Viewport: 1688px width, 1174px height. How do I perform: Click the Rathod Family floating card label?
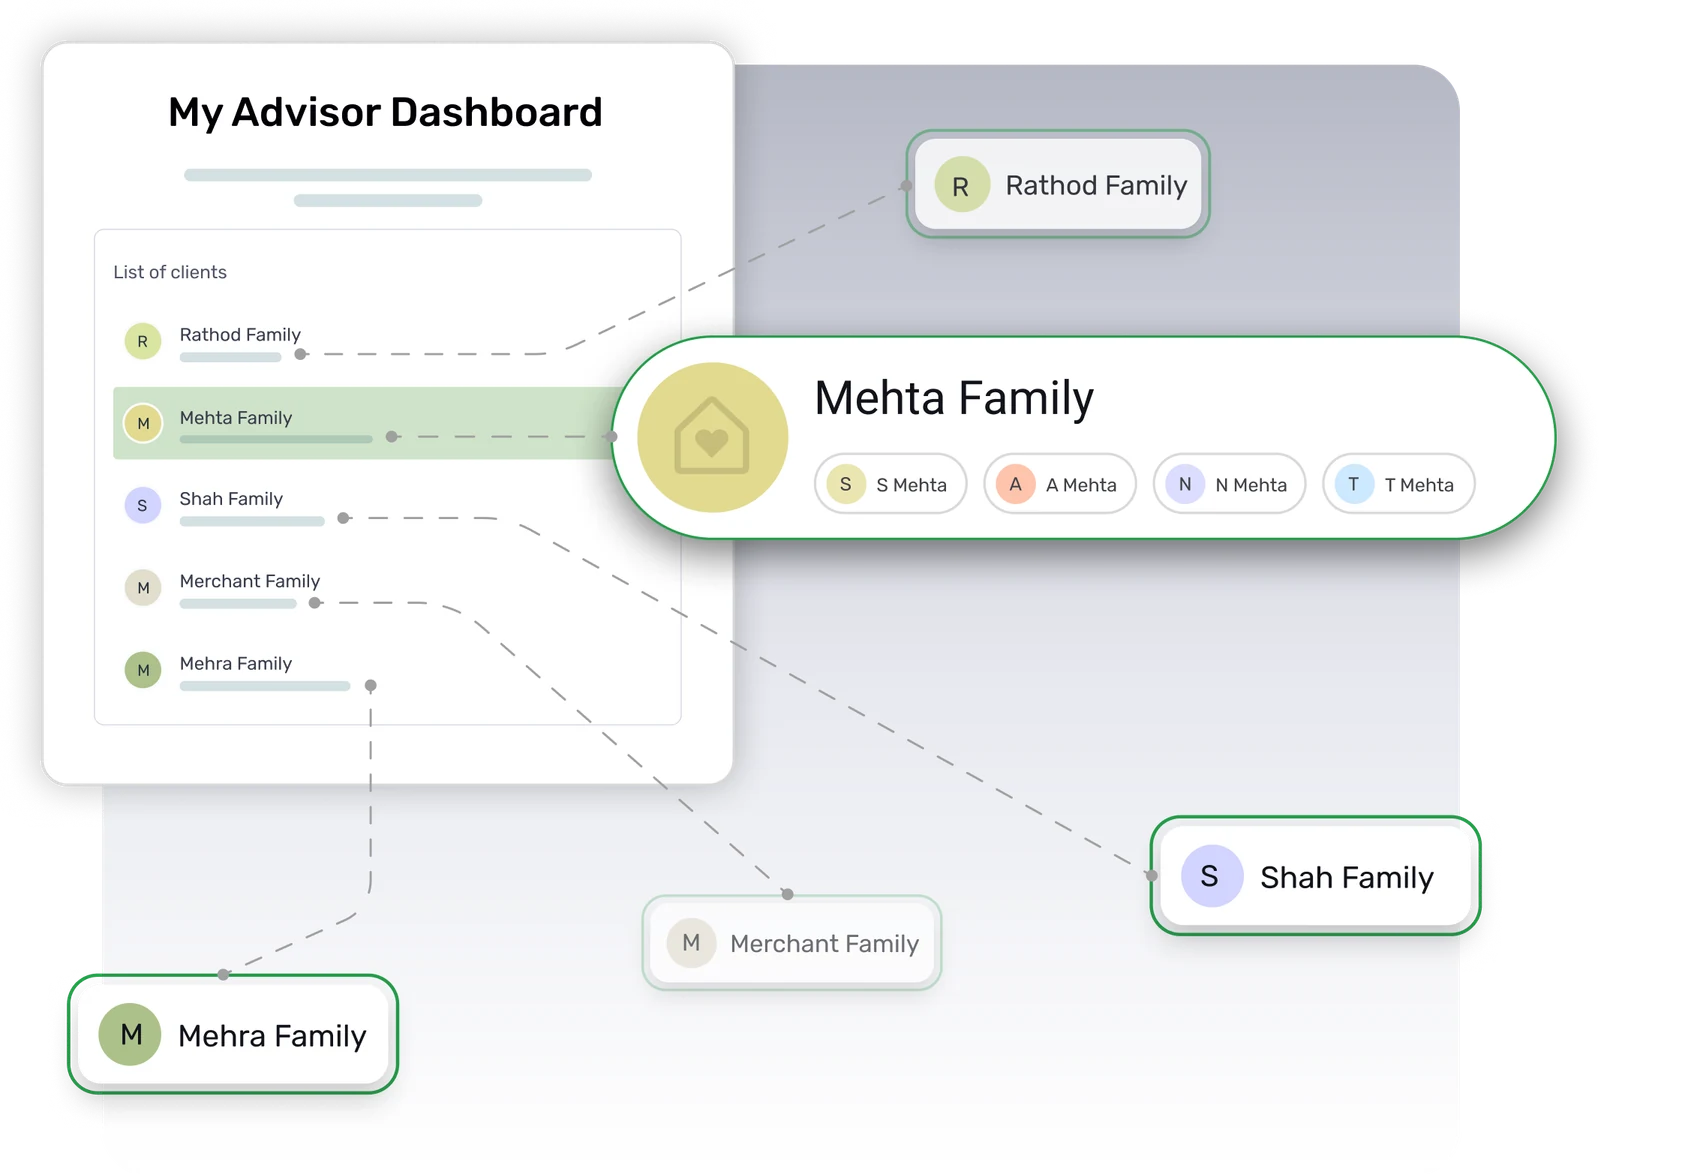pyautogui.click(x=1096, y=186)
